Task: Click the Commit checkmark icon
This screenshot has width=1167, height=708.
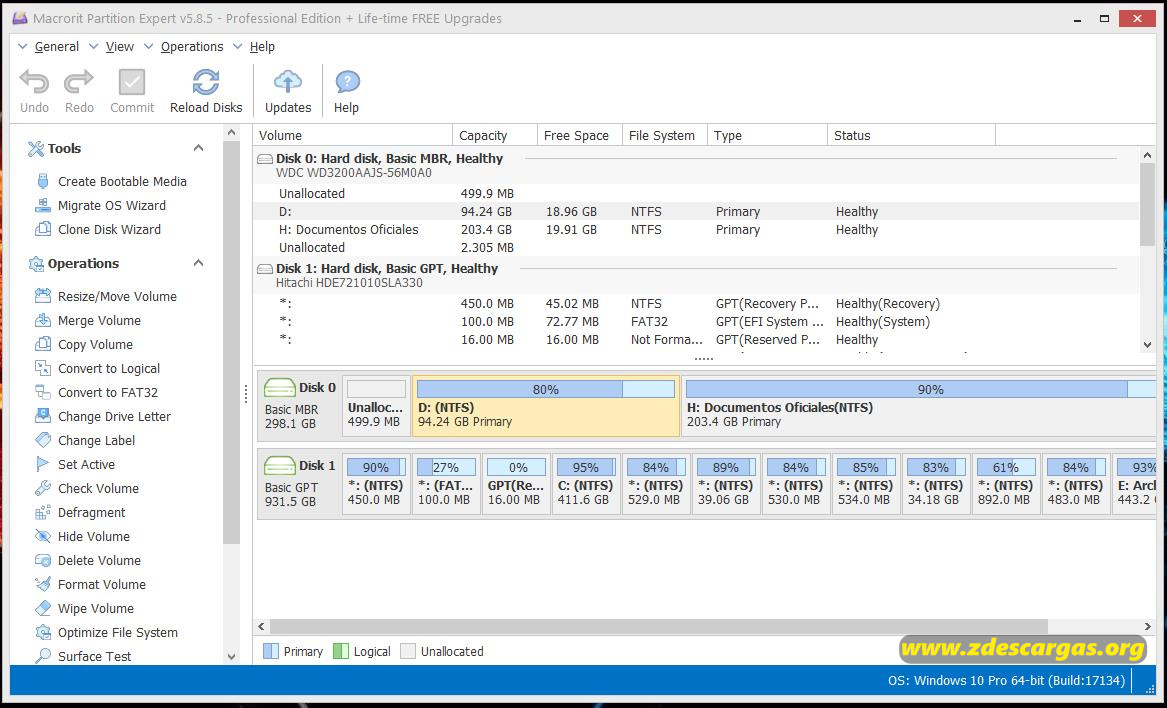Action: pos(132,82)
